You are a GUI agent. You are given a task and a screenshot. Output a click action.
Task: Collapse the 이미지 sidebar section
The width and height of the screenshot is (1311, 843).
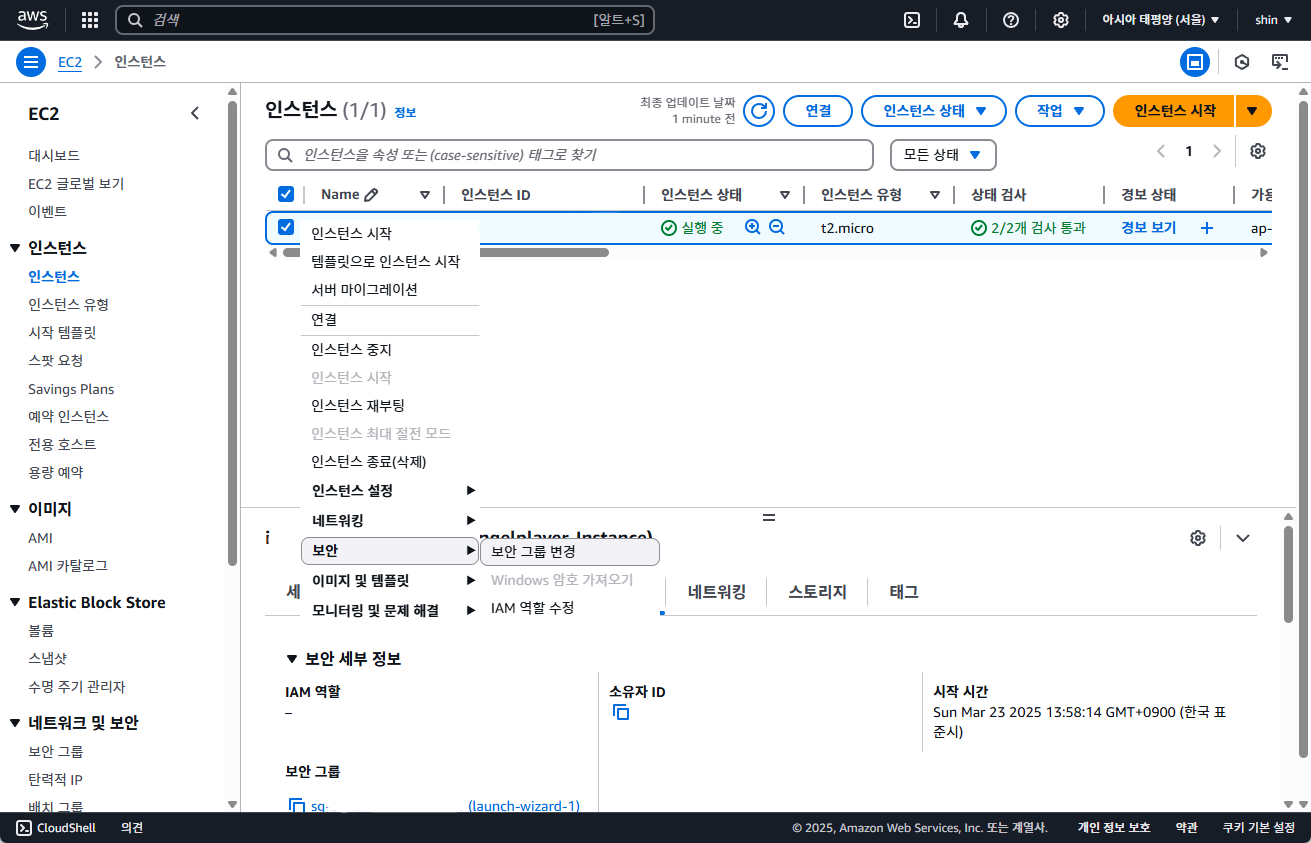(15, 509)
